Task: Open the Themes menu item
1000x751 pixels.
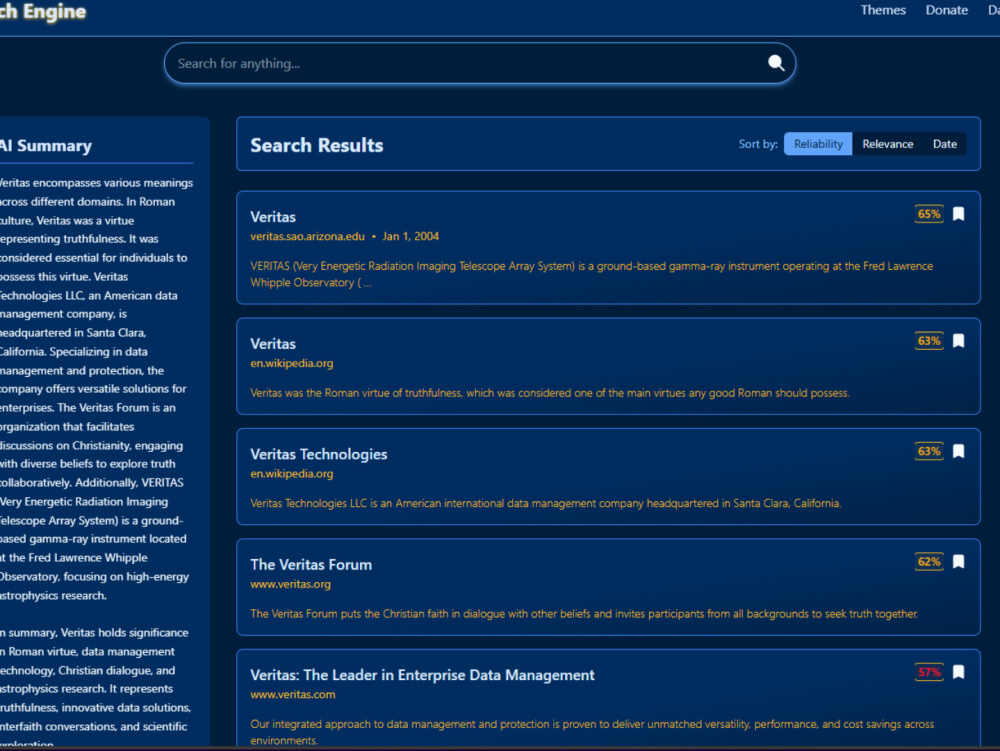Action: coord(883,10)
